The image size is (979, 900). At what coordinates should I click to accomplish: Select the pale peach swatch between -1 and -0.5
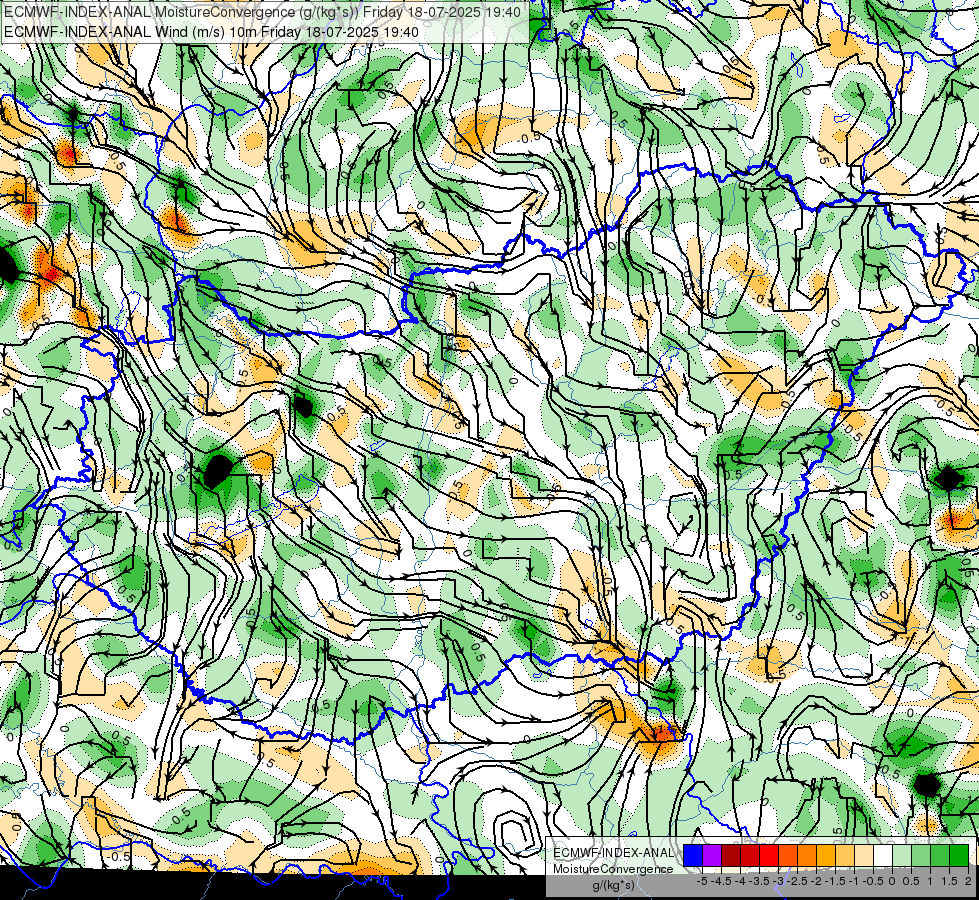[x=863, y=855]
